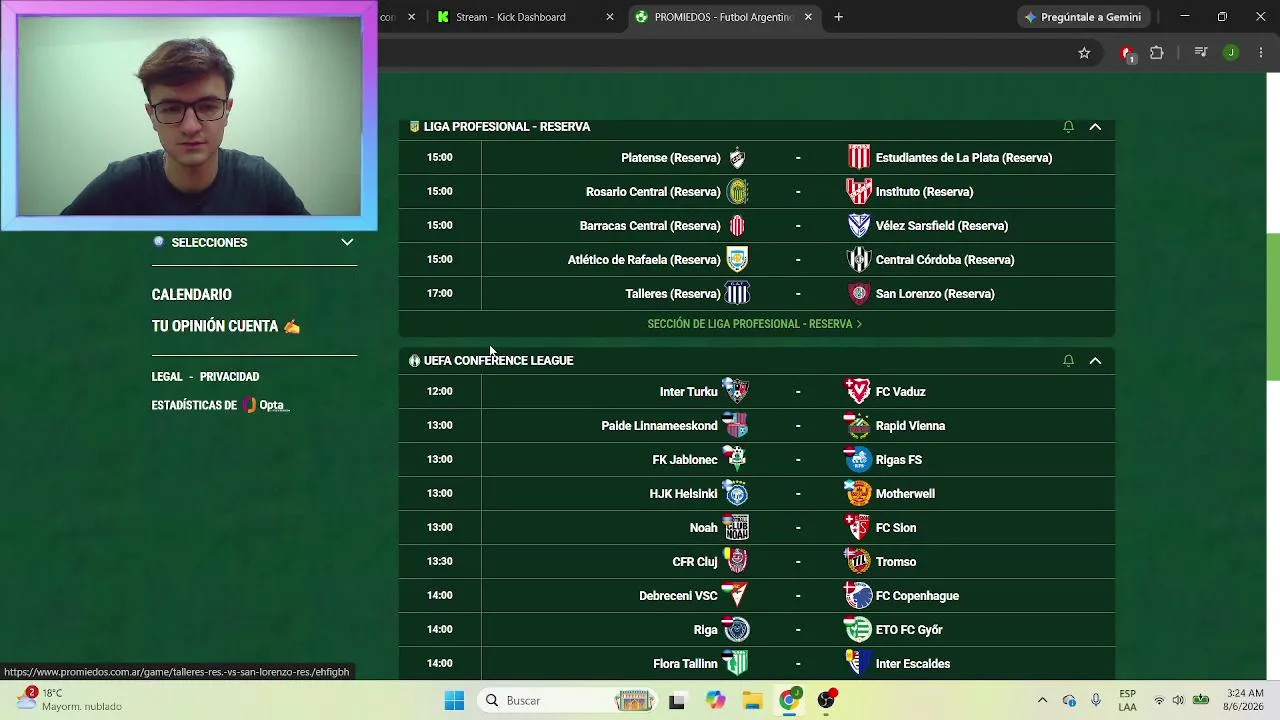Image resolution: width=1280 pixels, height=720 pixels.
Task: Go to SECCIÓN DE LIGA PROFESIONAL - RESERVA
Action: [755, 324]
